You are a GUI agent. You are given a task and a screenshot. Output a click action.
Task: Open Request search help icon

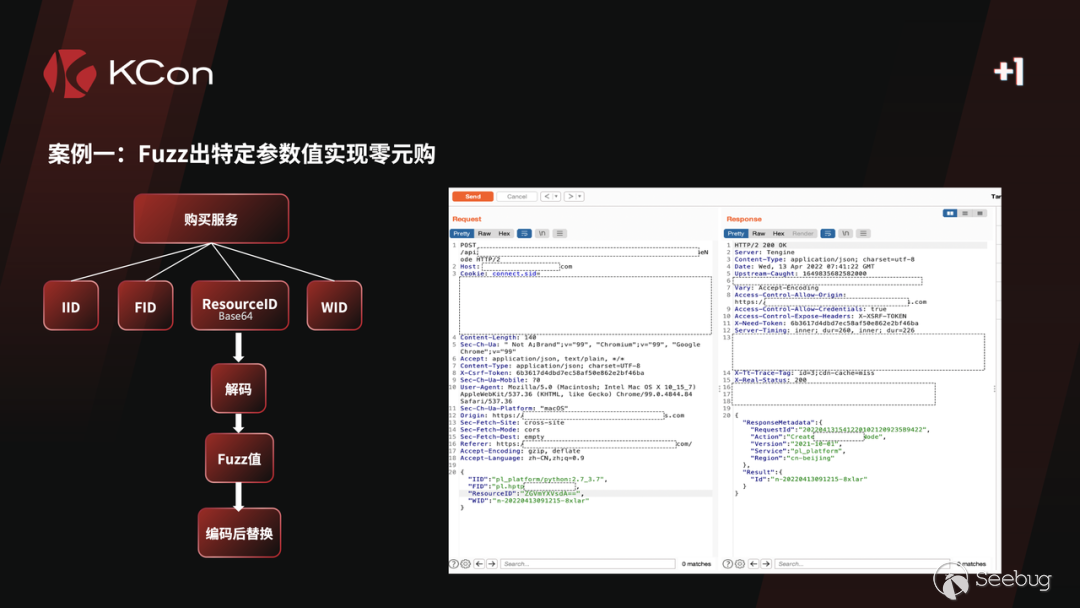(454, 564)
